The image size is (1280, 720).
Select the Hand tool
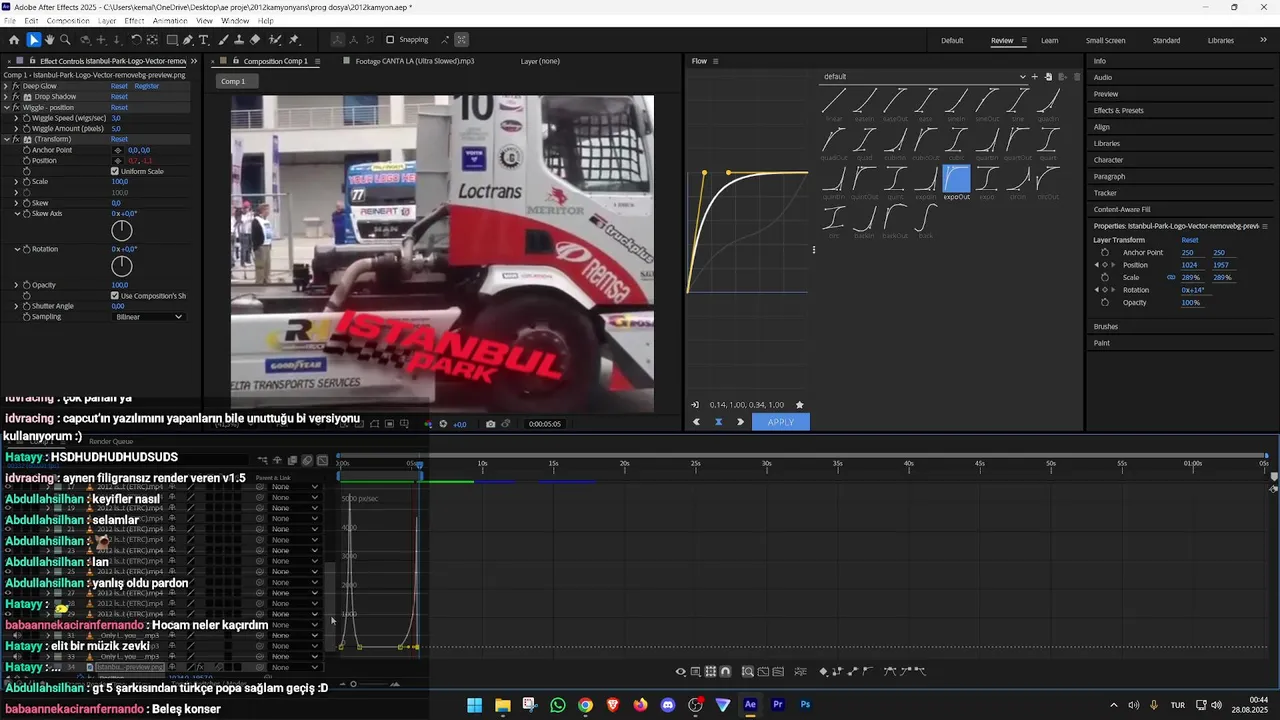[49, 40]
